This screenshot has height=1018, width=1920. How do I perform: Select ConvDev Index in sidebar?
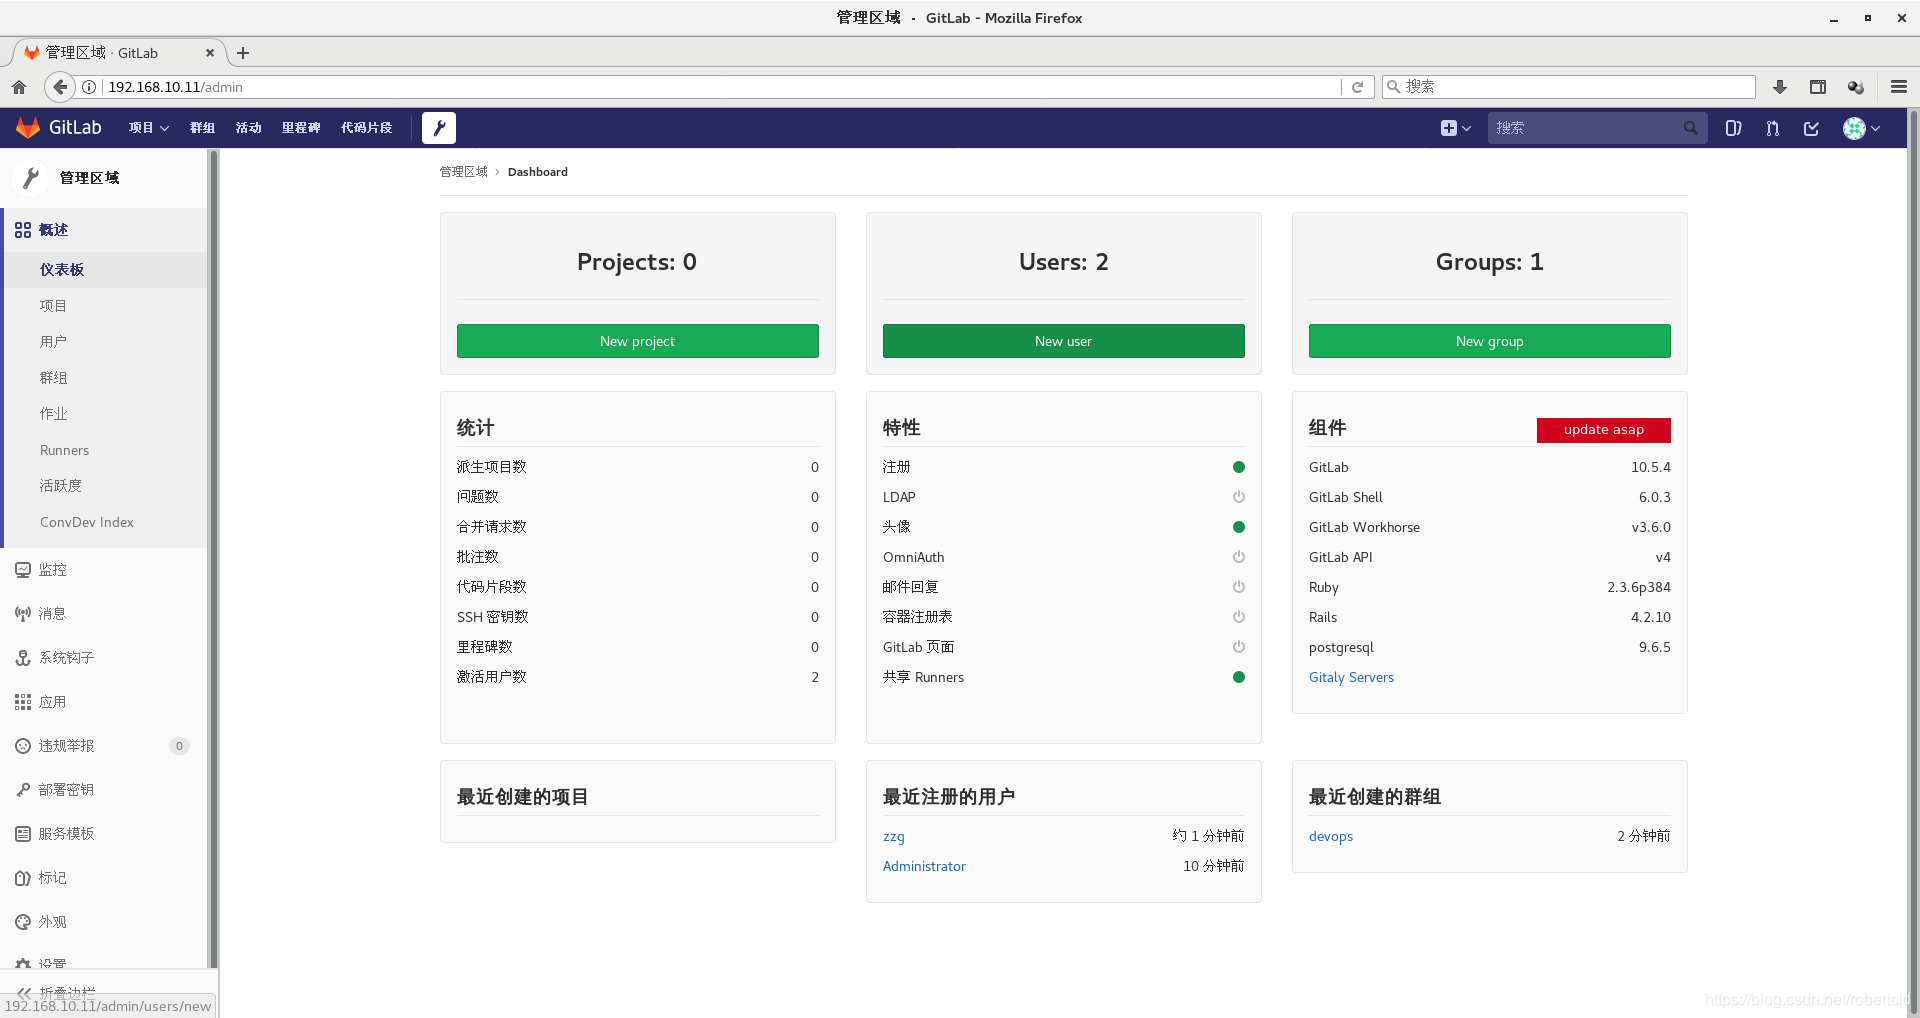(104, 522)
